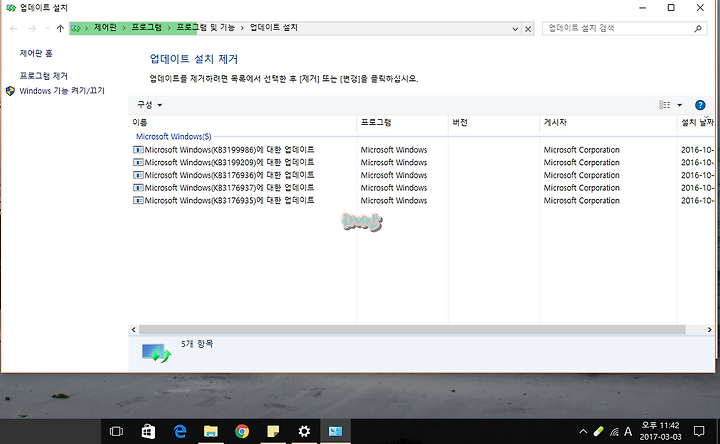The width and height of the screenshot is (720, 444).
Task: Select update KB3199986 row
Action: [x=422, y=150]
